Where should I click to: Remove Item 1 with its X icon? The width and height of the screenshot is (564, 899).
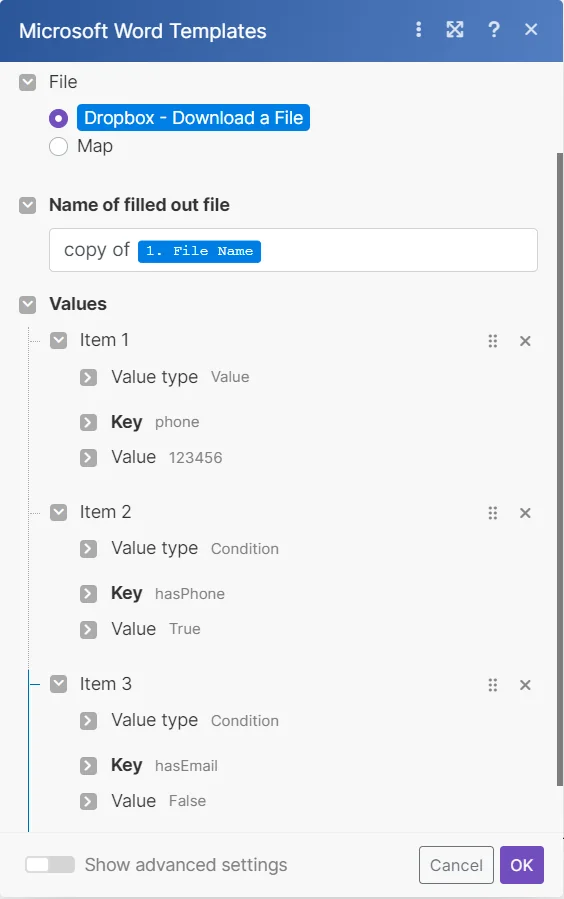click(x=525, y=341)
